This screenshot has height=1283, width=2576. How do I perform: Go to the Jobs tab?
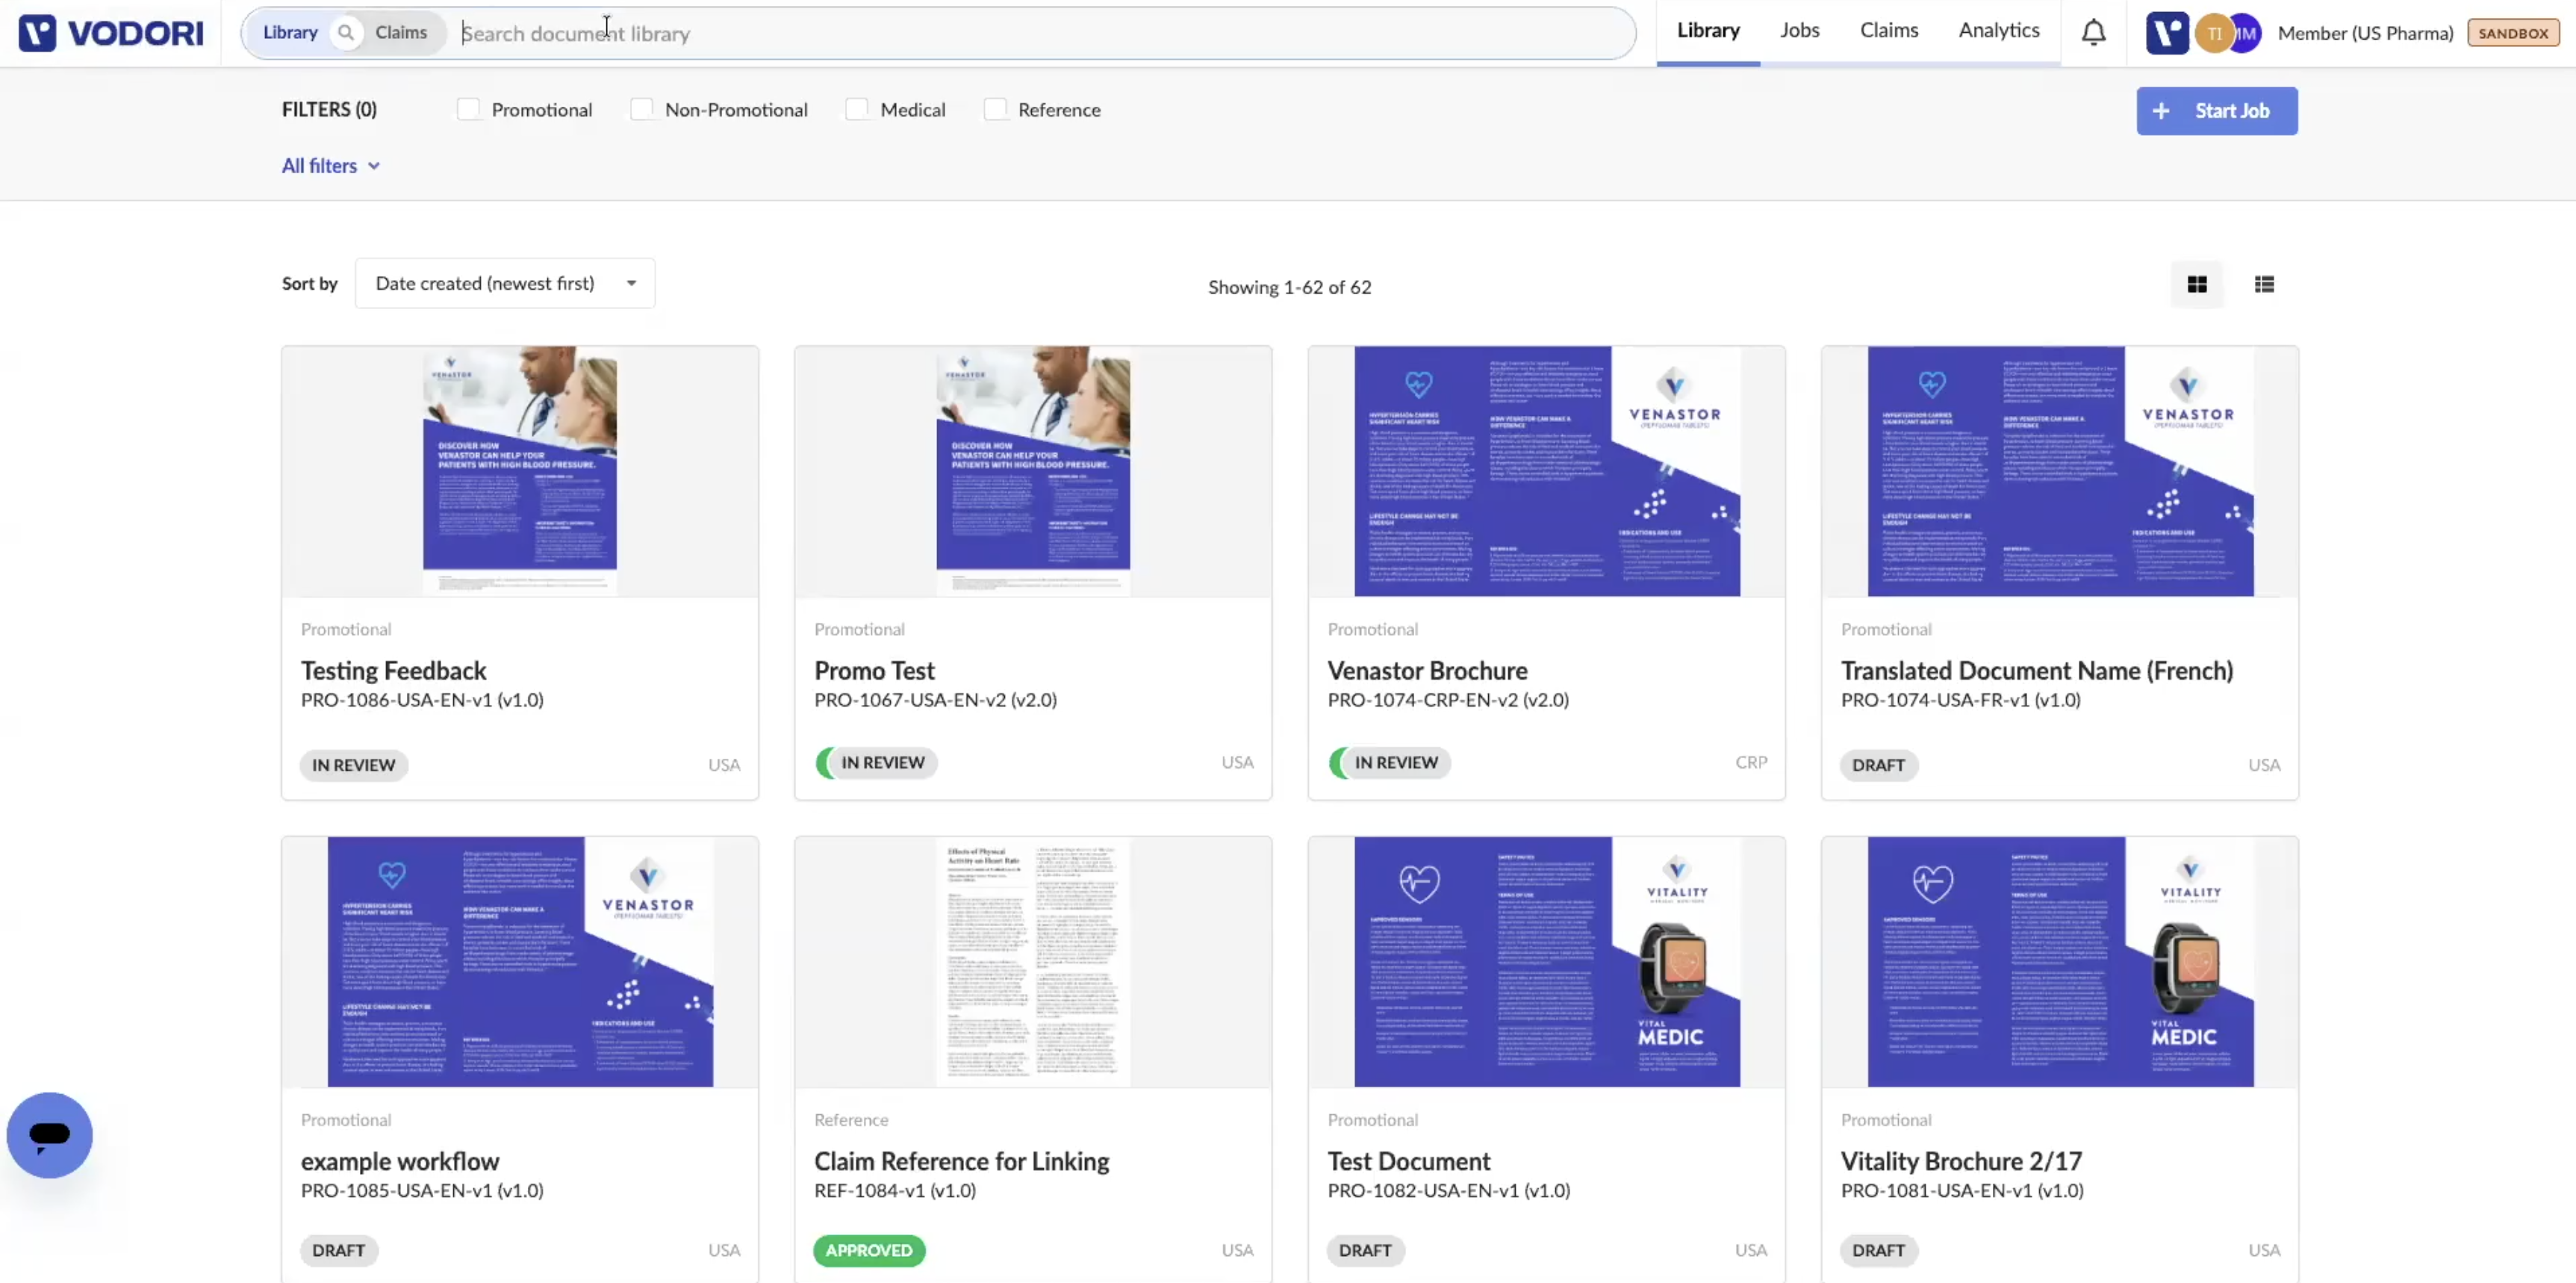pos(1799,30)
